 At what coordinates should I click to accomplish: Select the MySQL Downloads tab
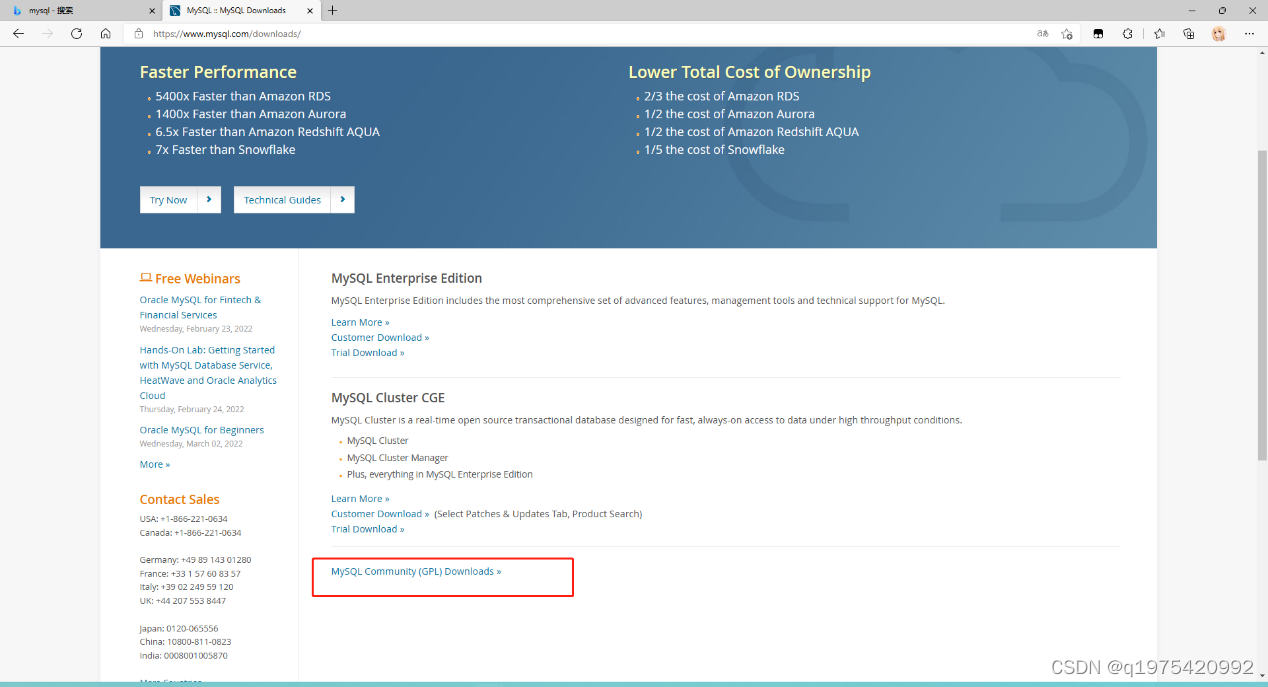tap(240, 10)
